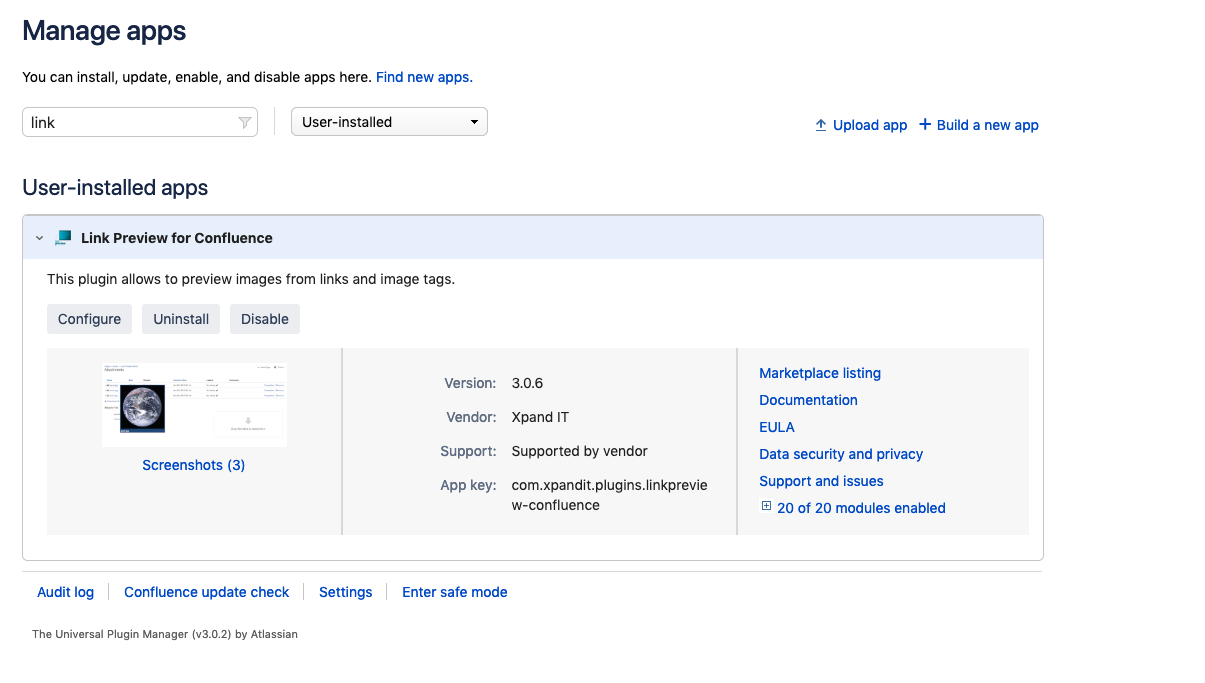1205x683 pixels.
Task: Collapse the Link Preview for Confluence panel
Action: [39, 238]
